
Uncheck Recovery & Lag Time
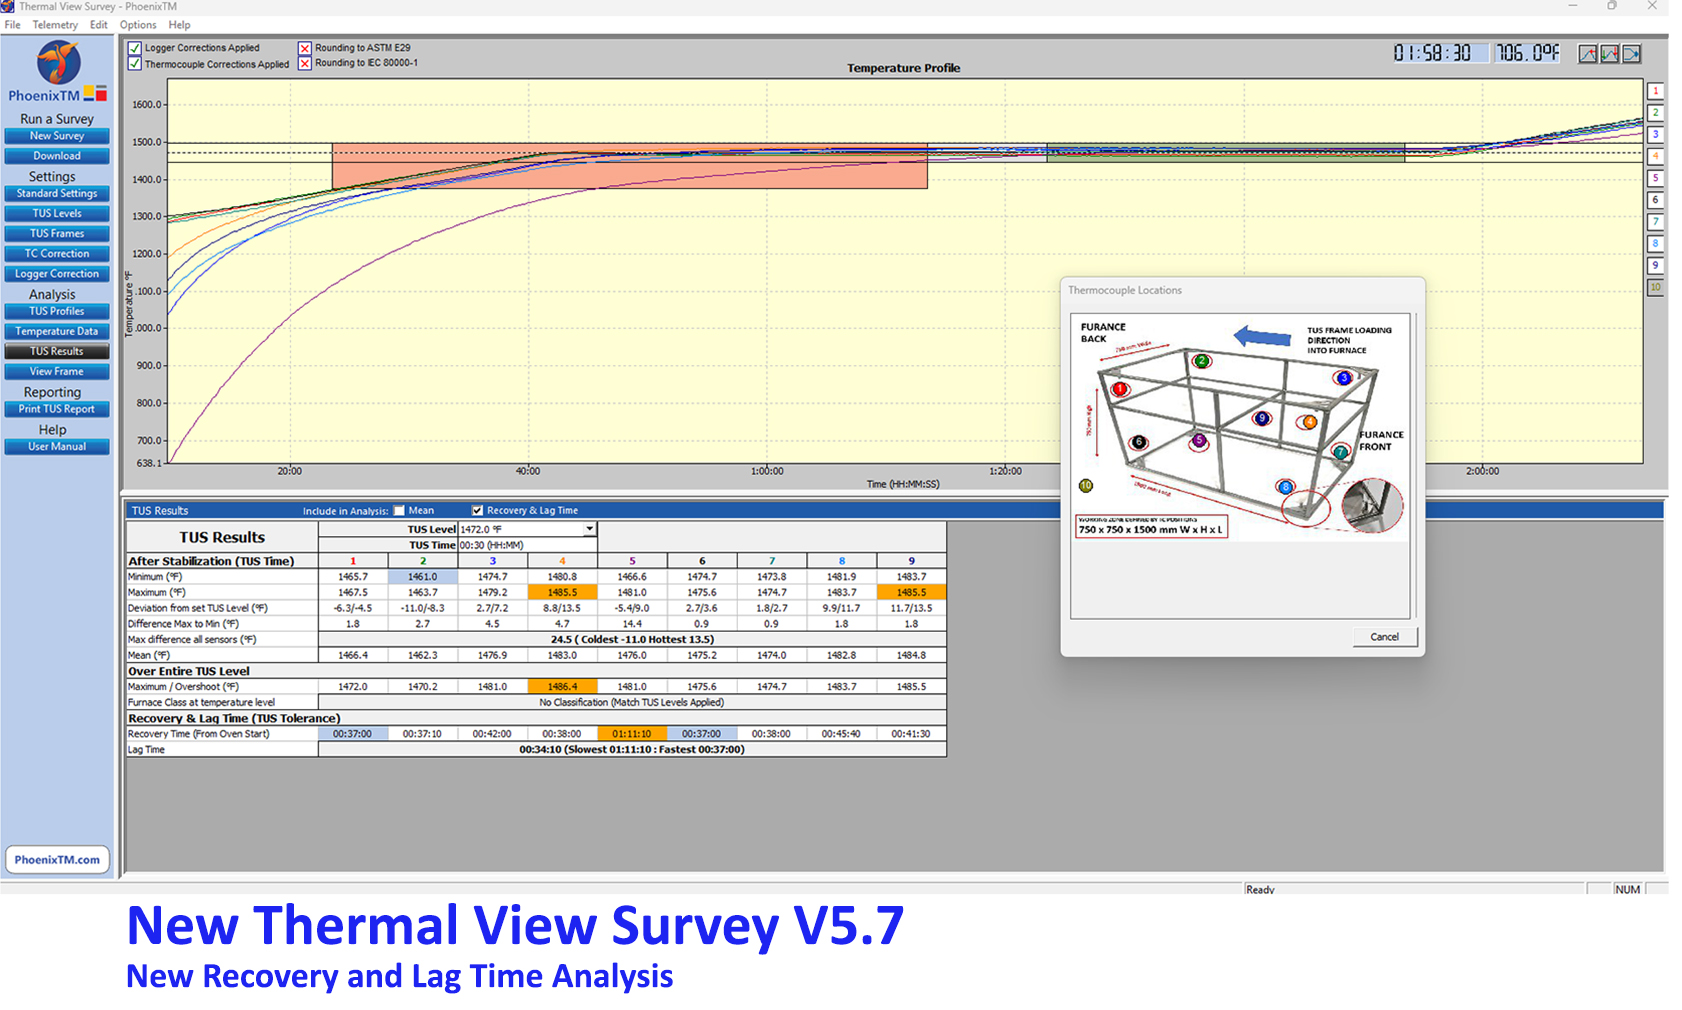(x=478, y=510)
